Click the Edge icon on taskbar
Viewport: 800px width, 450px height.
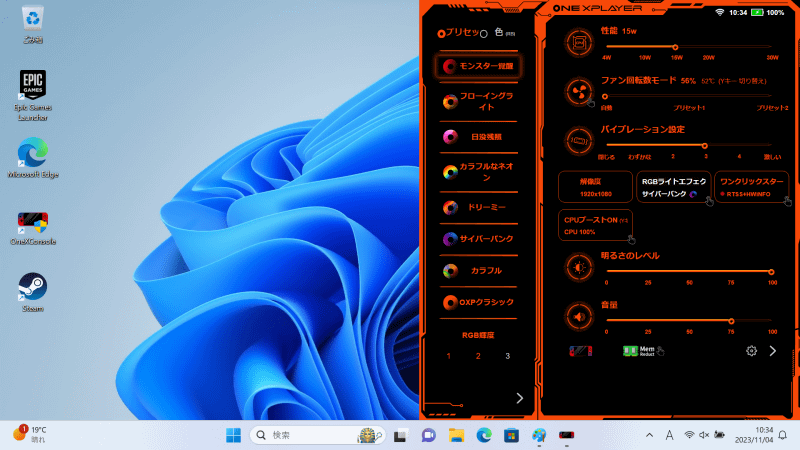pyautogui.click(x=484, y=435)
